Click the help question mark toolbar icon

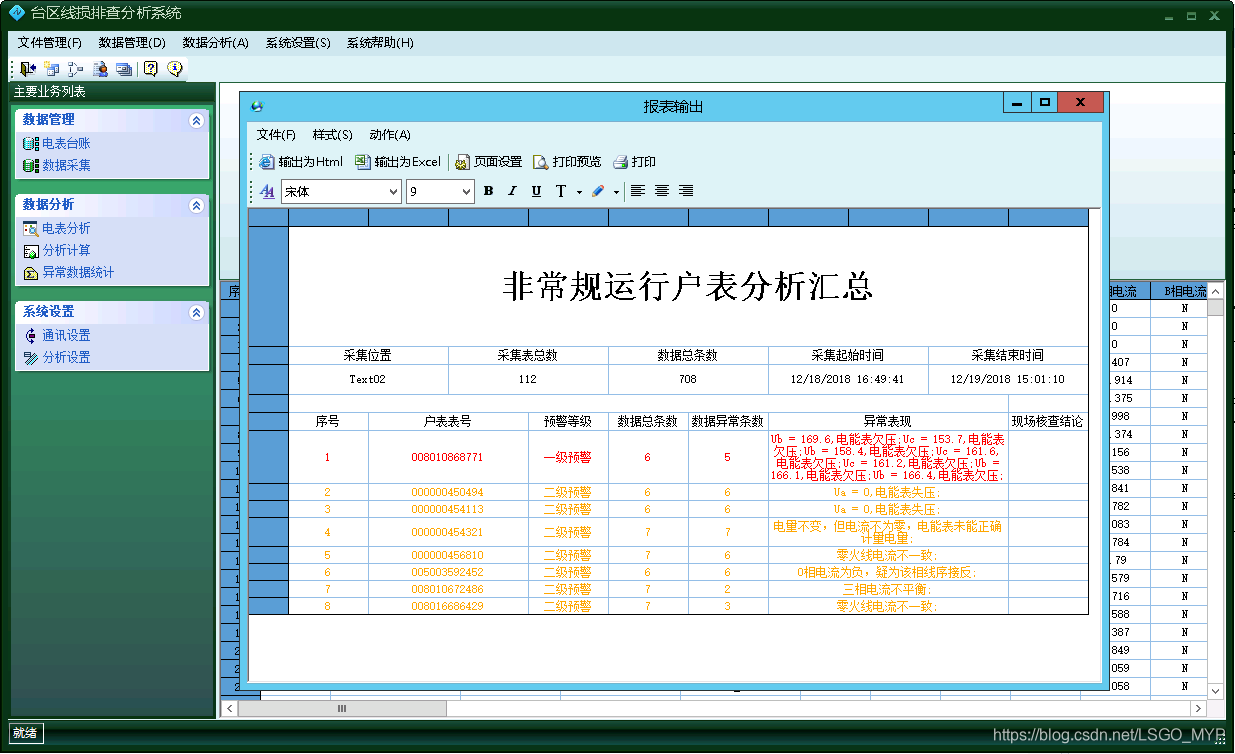[148, 68]
